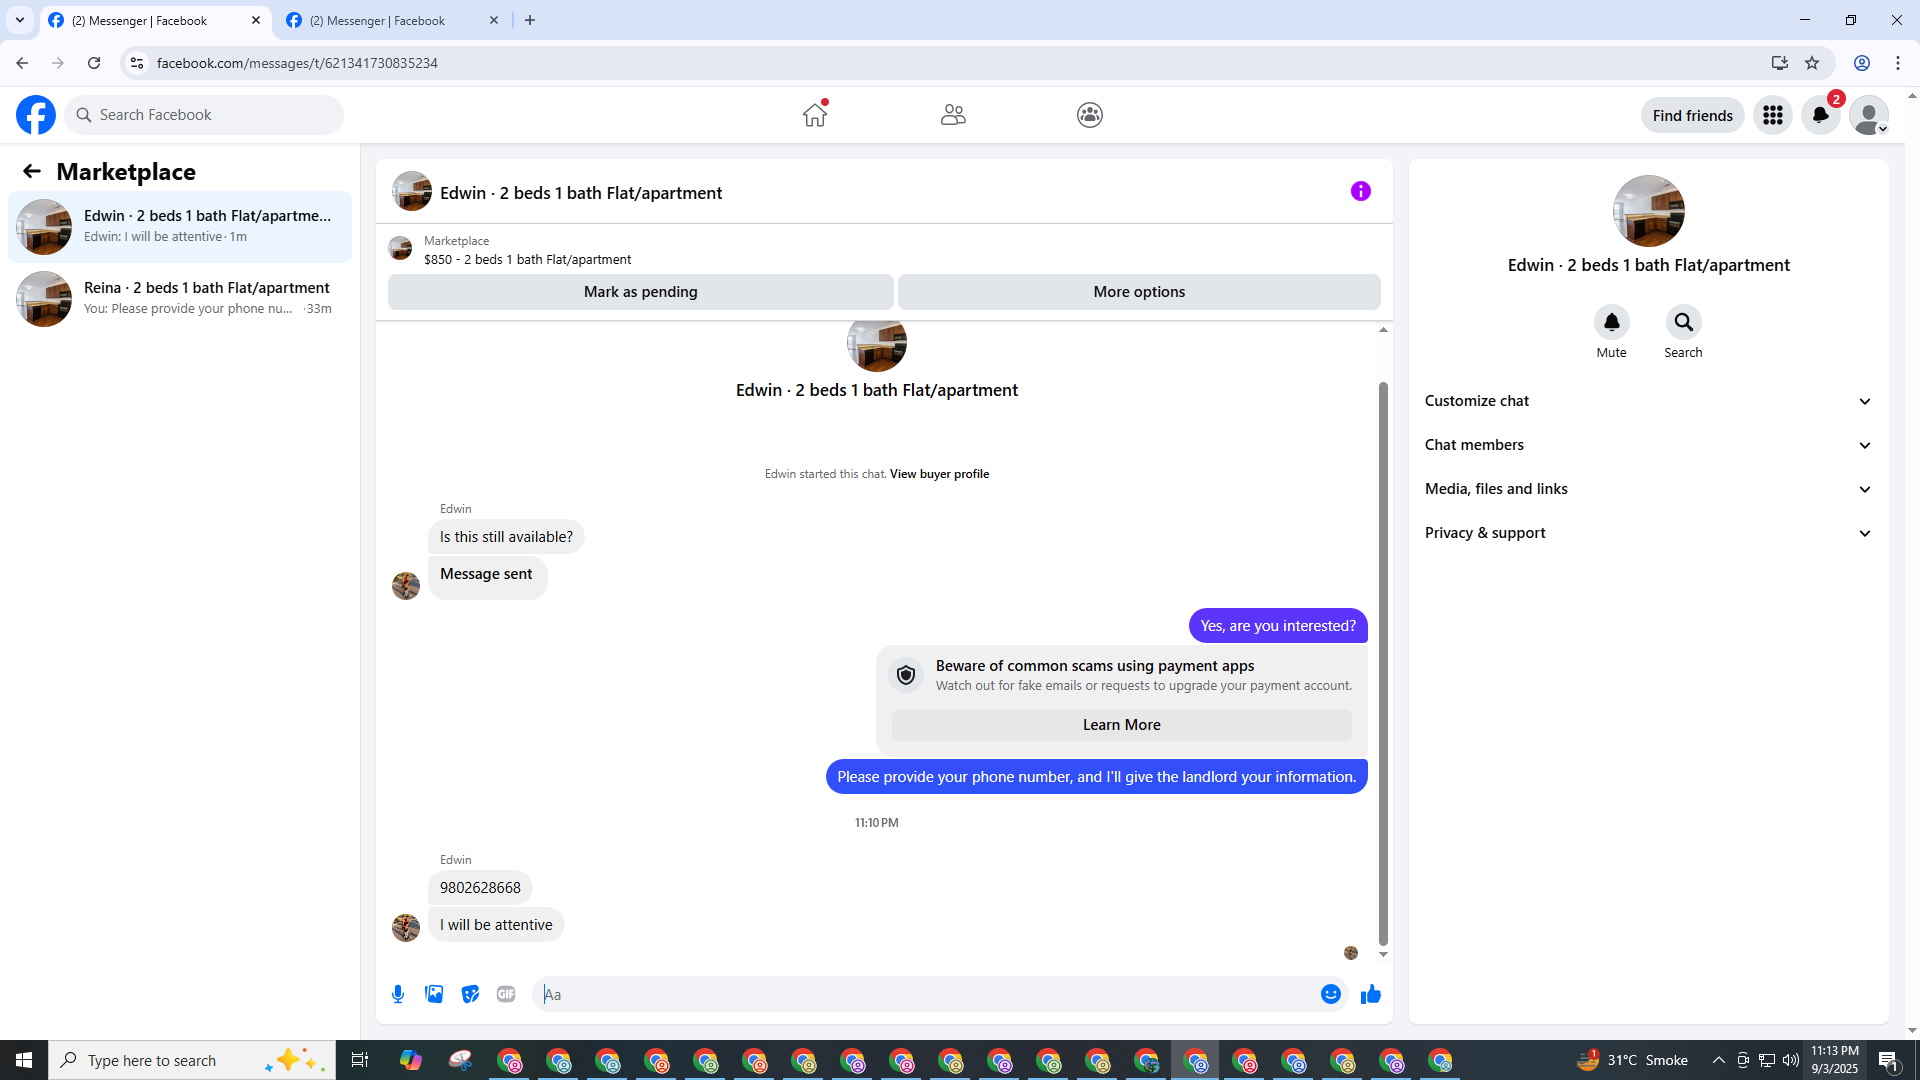Open the Facebook menu grid icon
The width and height of the screenshot is (1920, 1080).
pos(1773,115)
